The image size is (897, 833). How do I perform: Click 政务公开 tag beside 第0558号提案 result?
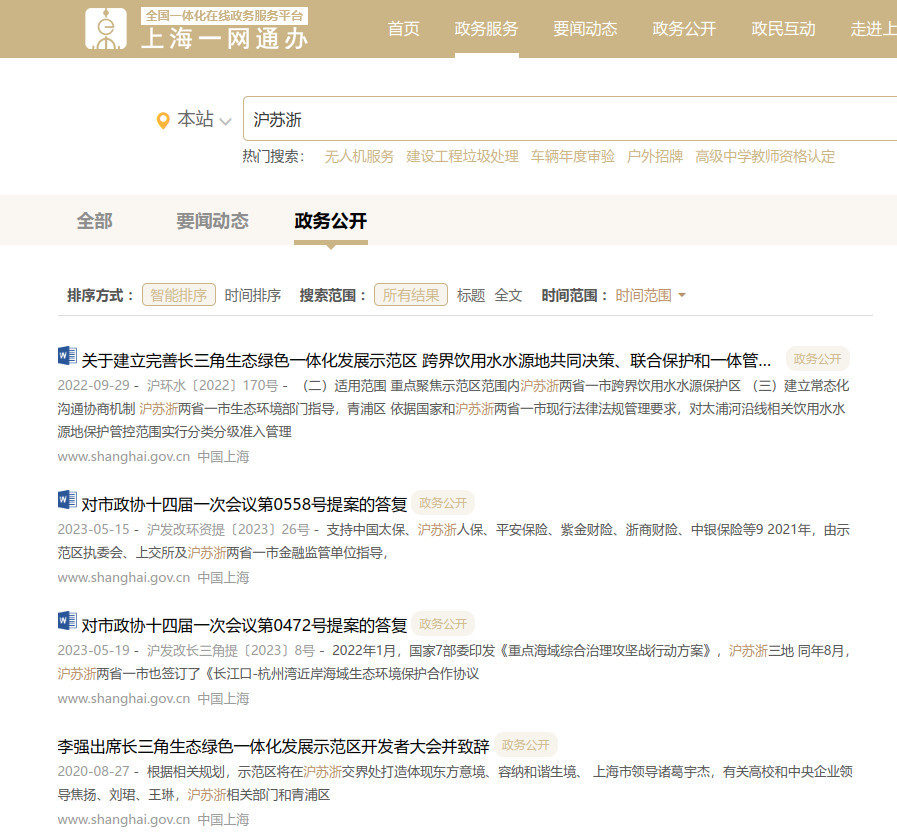pos(443,503)
